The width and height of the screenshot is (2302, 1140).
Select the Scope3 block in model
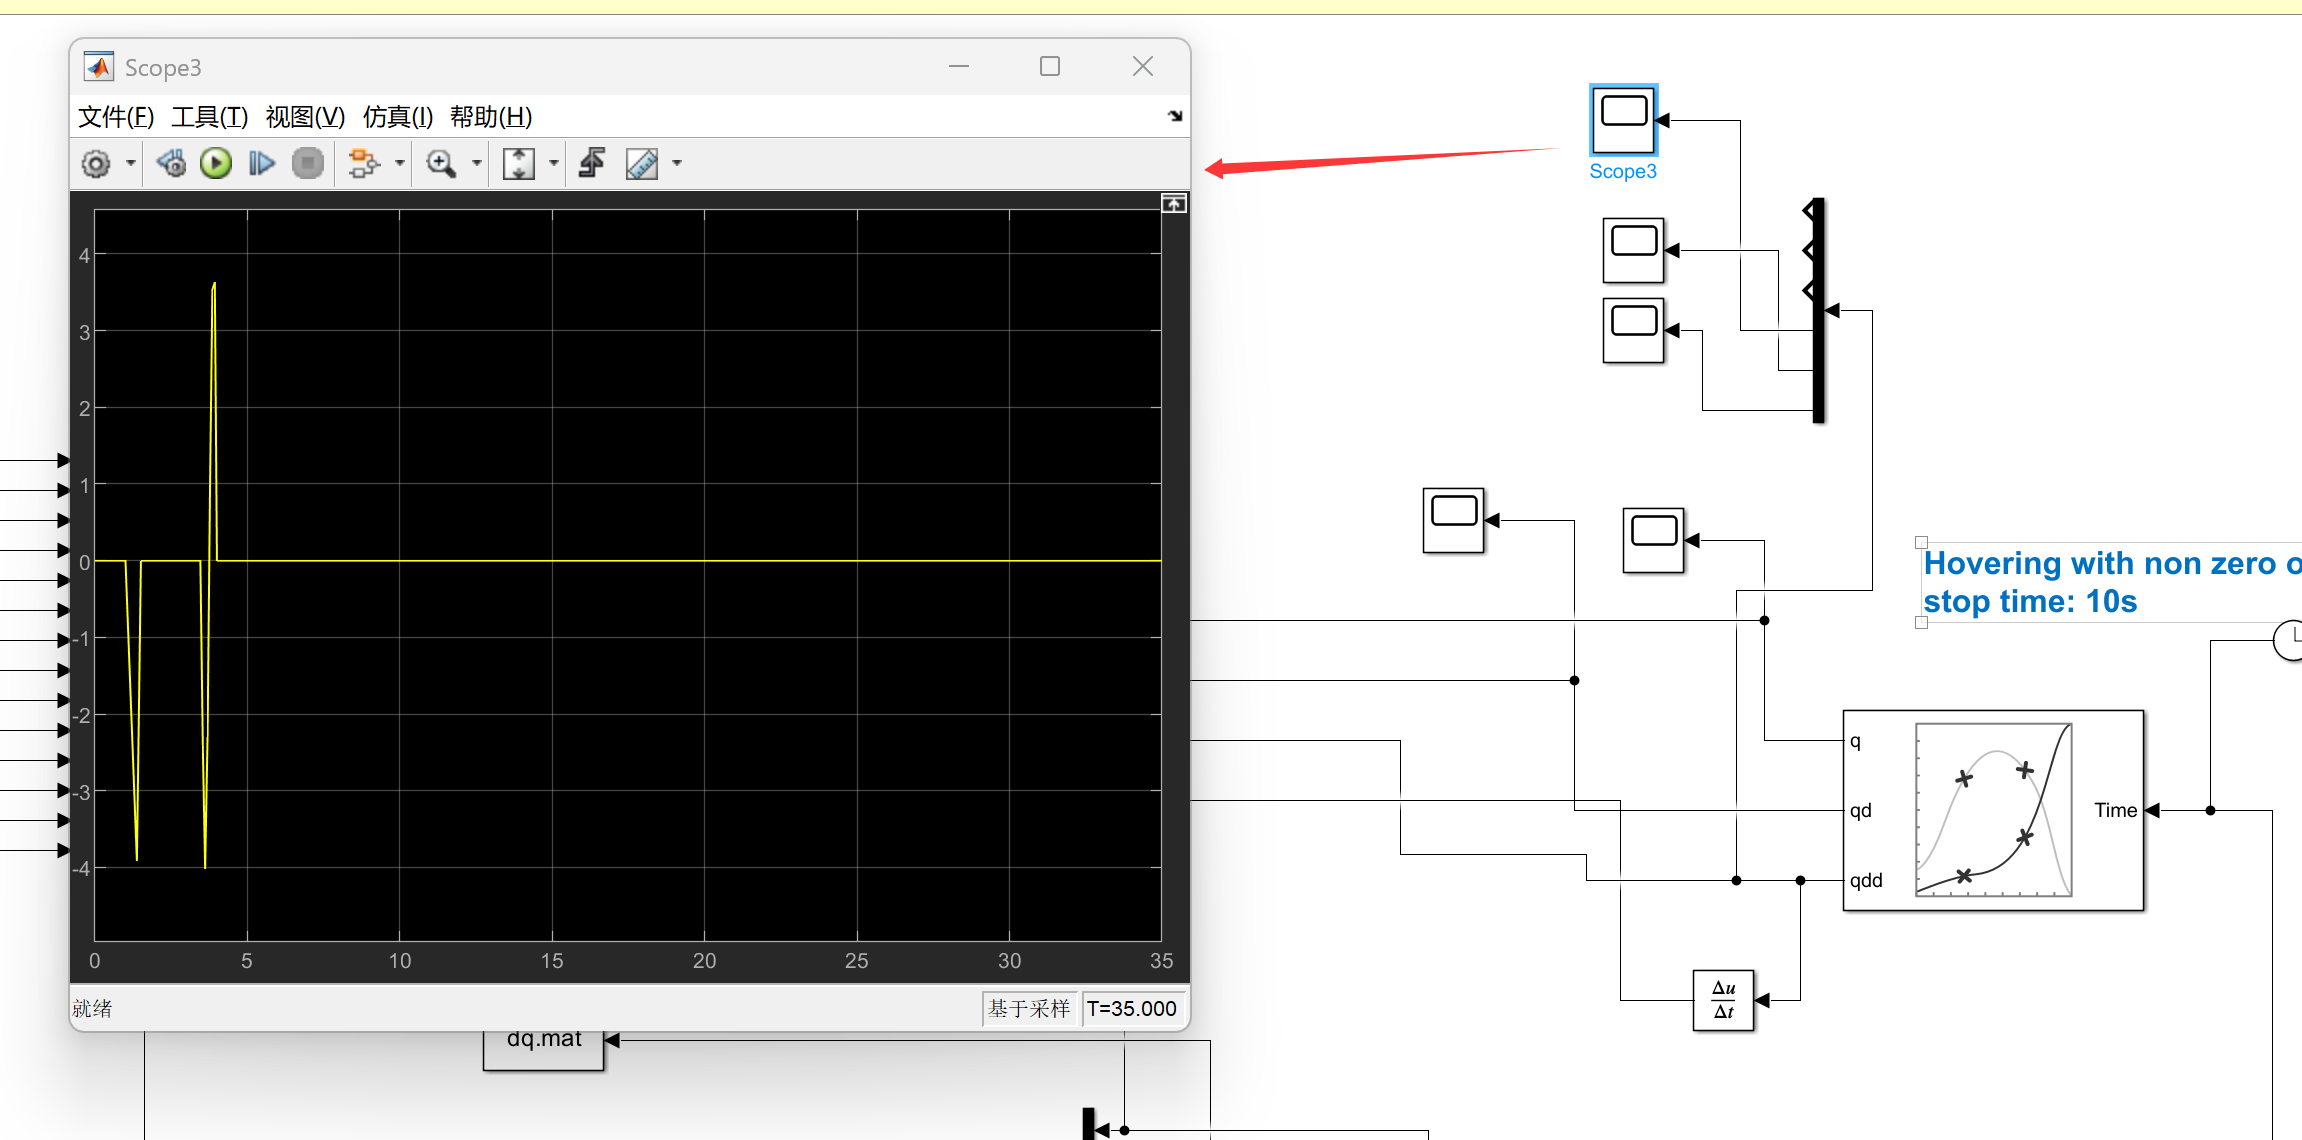(x=1623, y=120)
